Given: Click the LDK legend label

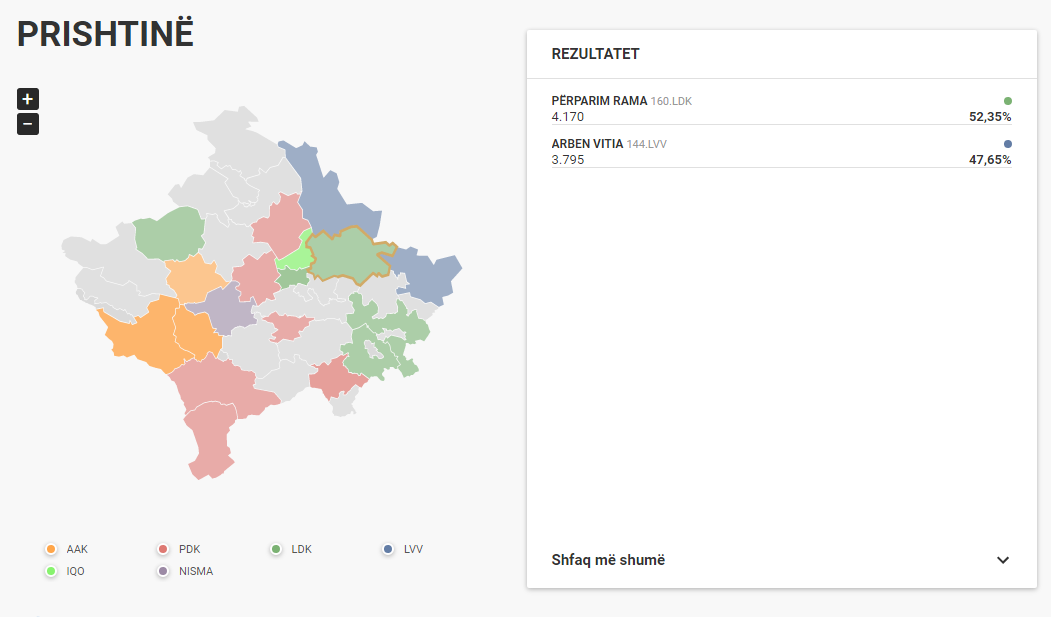Looking at the screenshot, I should click(x=302, y=549).
